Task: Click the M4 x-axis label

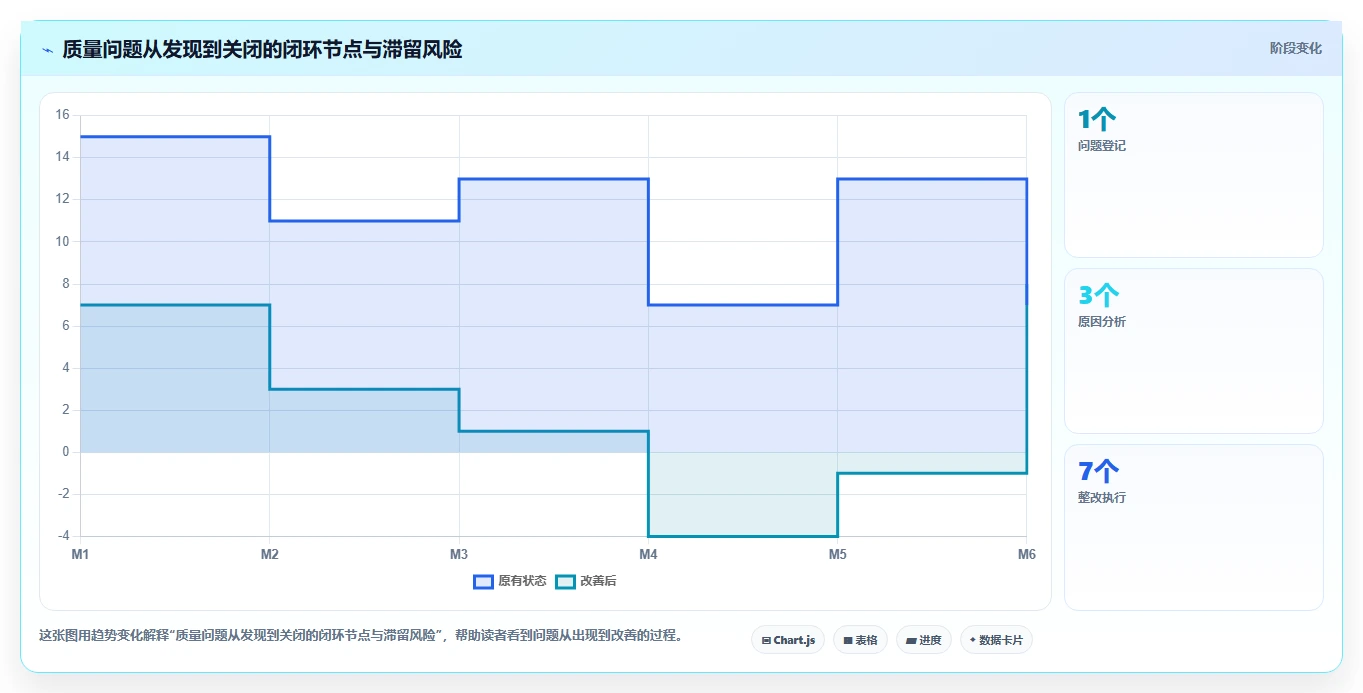Action: (648, 554)
